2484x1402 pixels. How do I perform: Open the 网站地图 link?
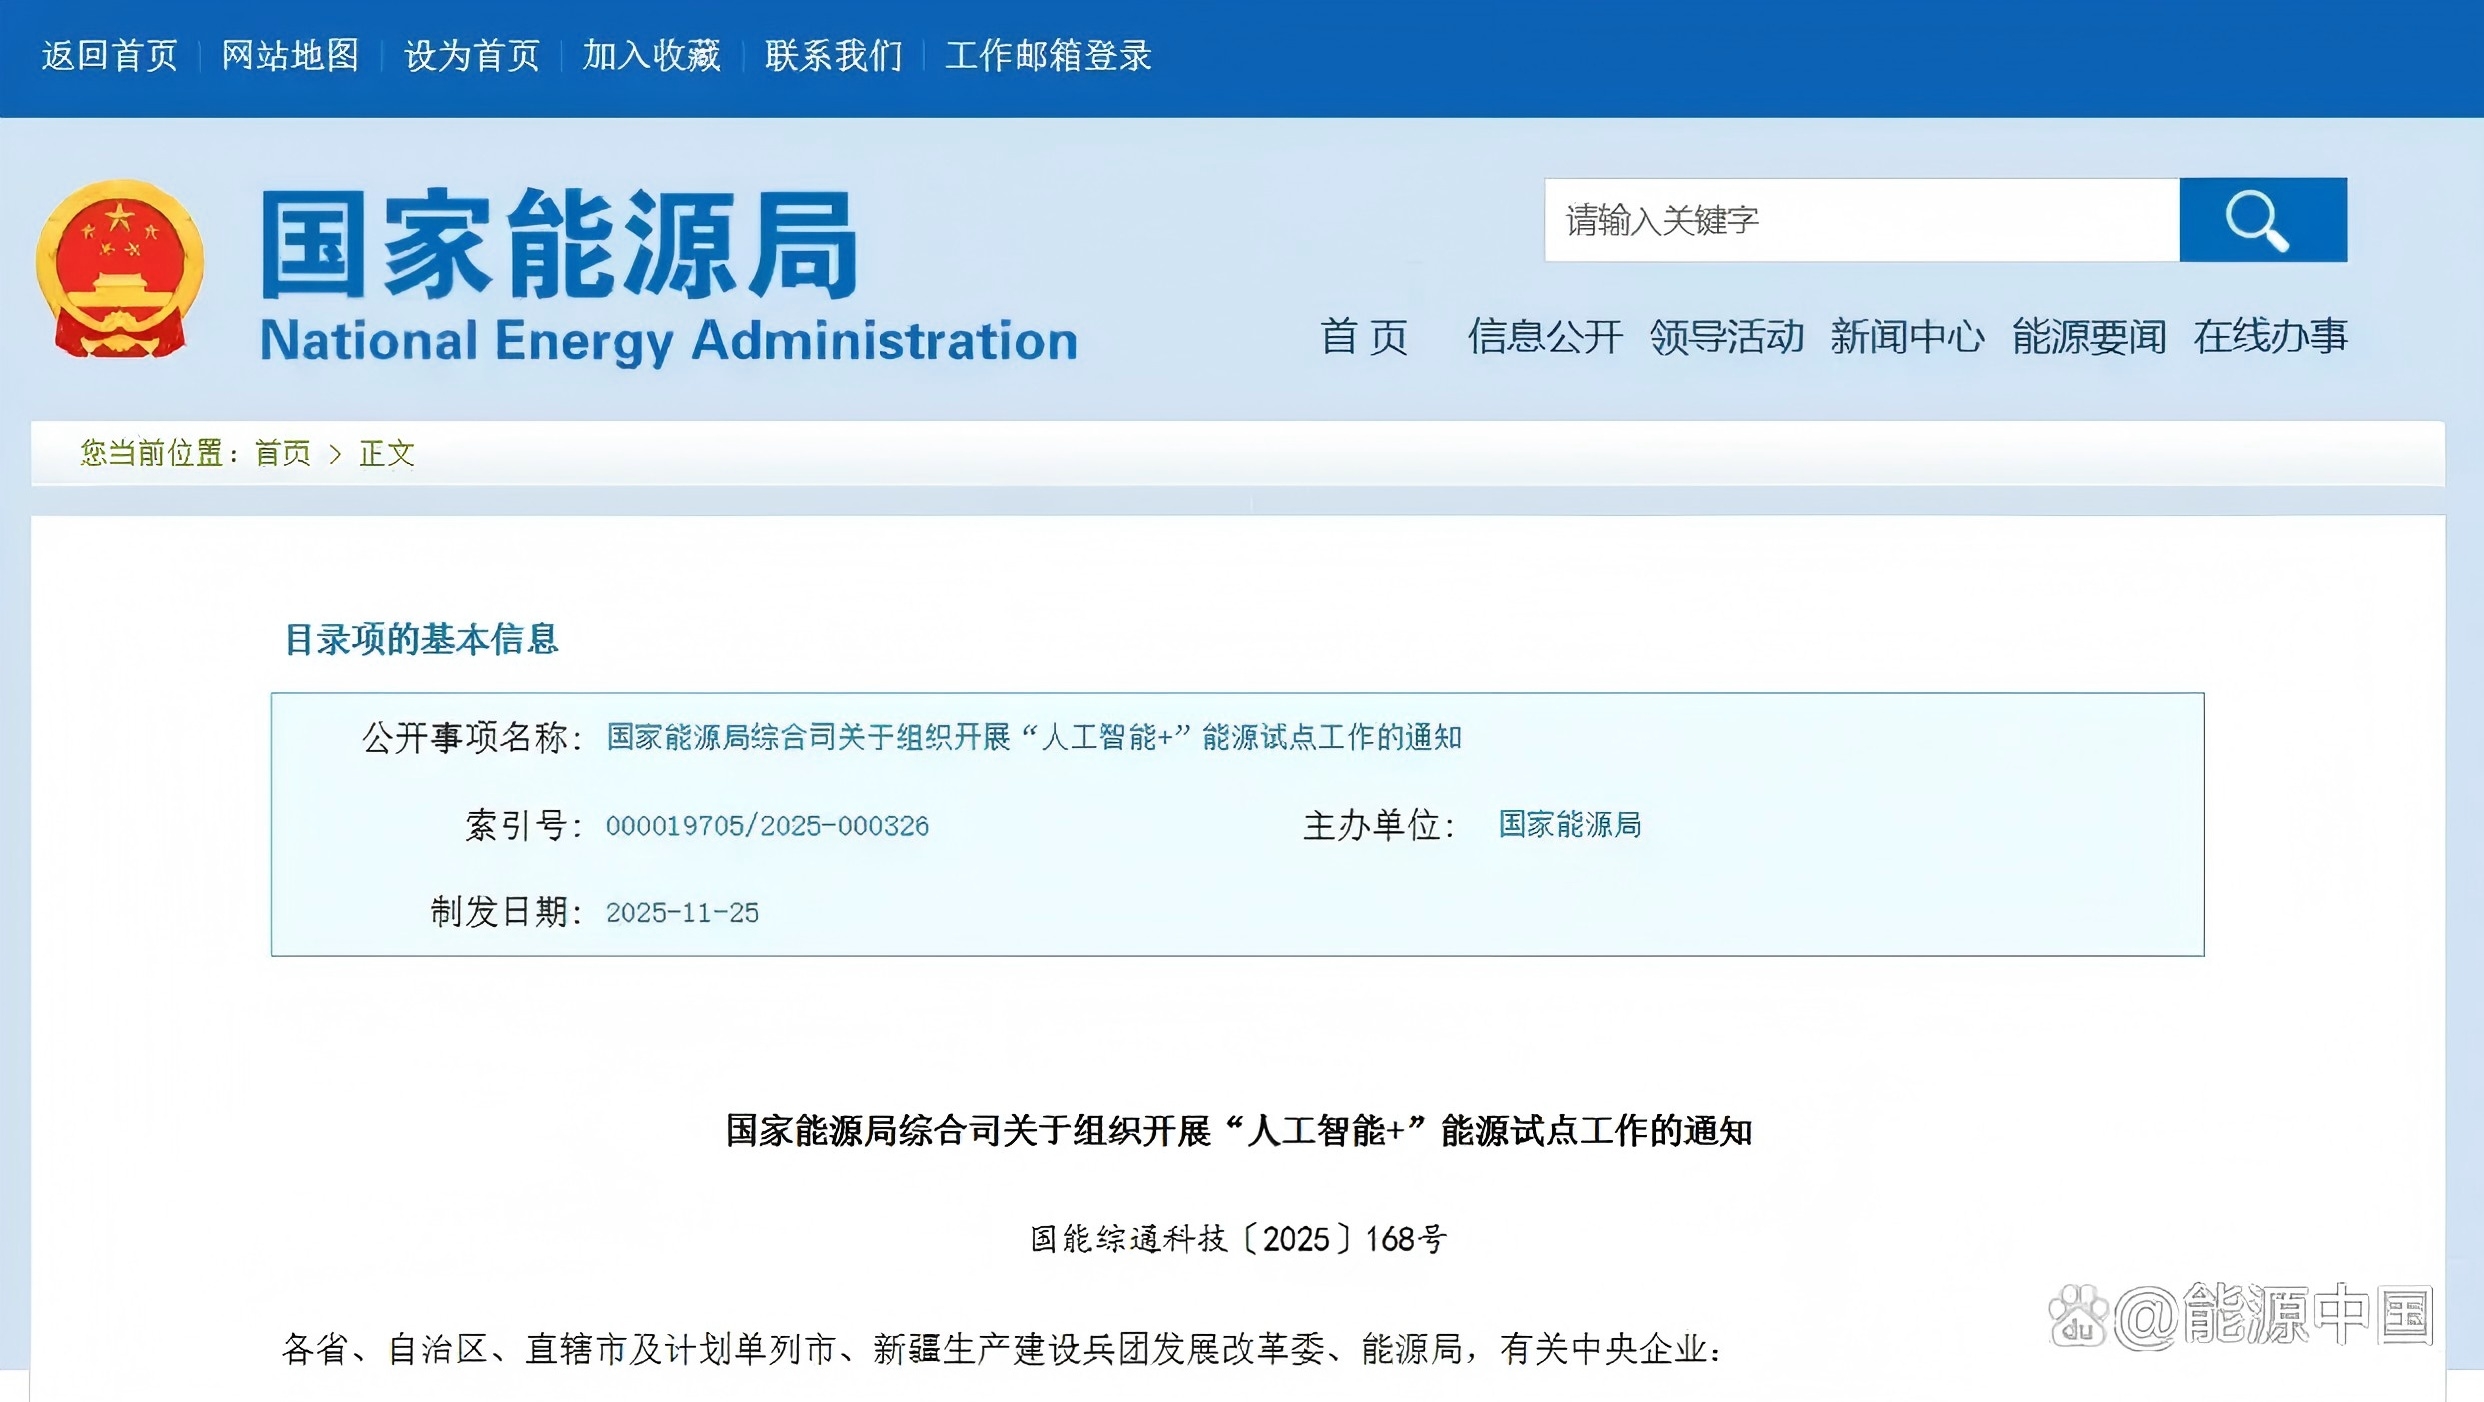point(290,55)
